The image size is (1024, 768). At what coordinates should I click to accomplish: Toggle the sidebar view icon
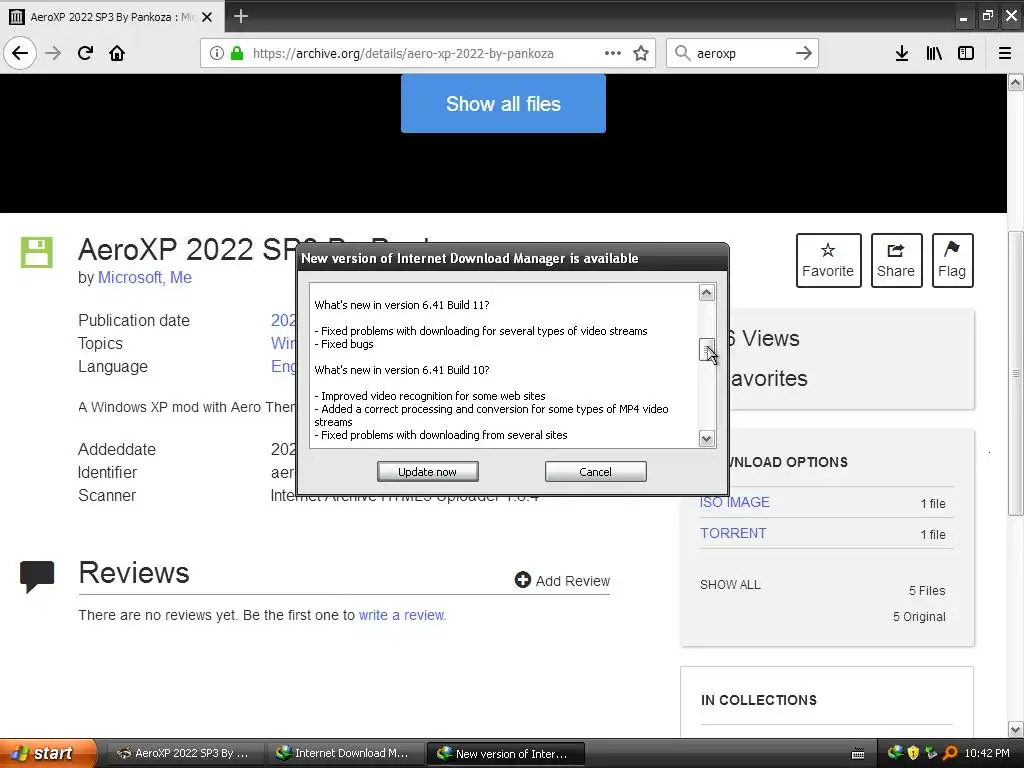[x=966, y=53]
